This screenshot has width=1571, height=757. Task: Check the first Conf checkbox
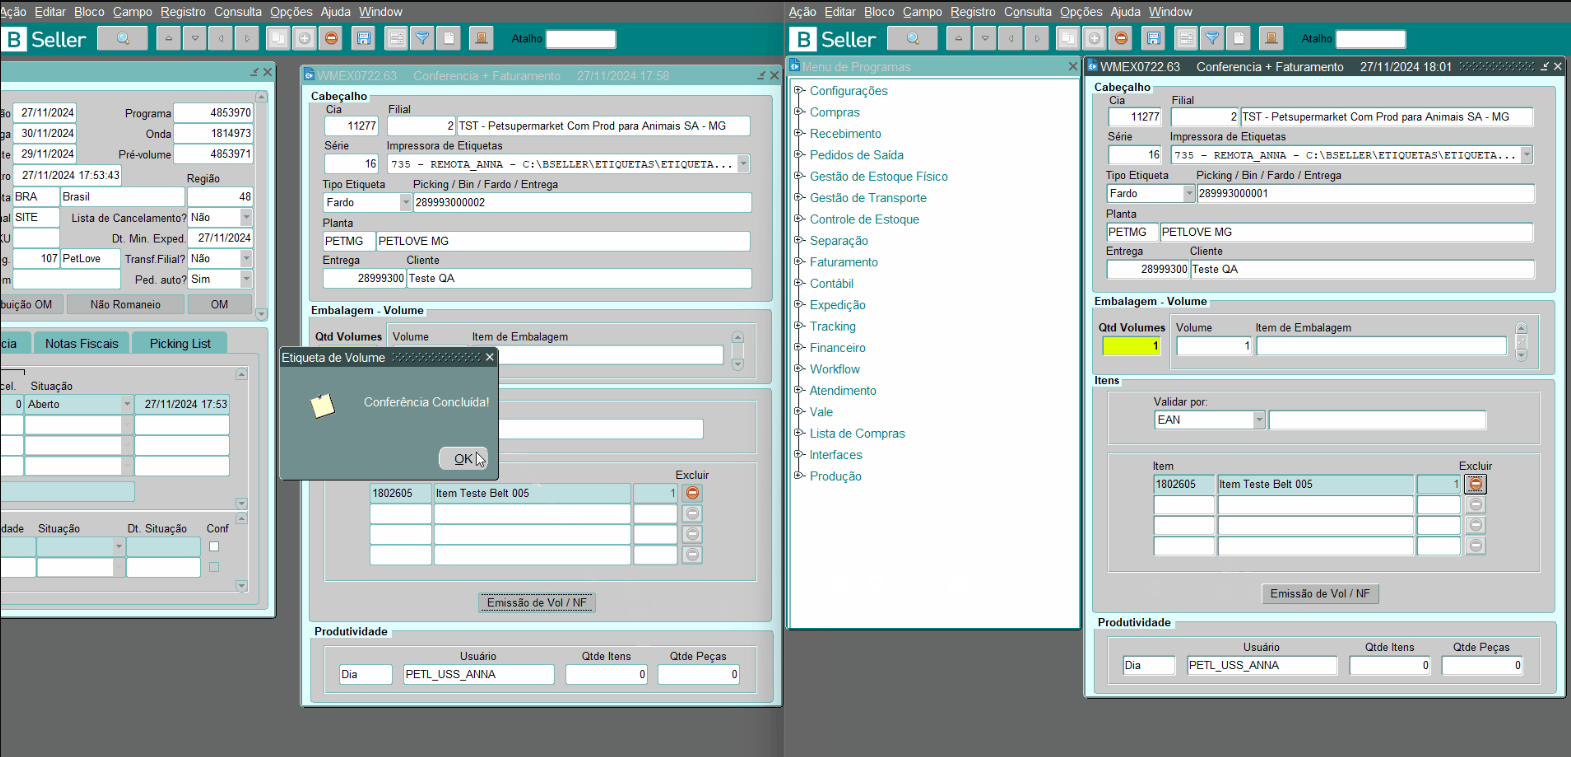(214, 547)
